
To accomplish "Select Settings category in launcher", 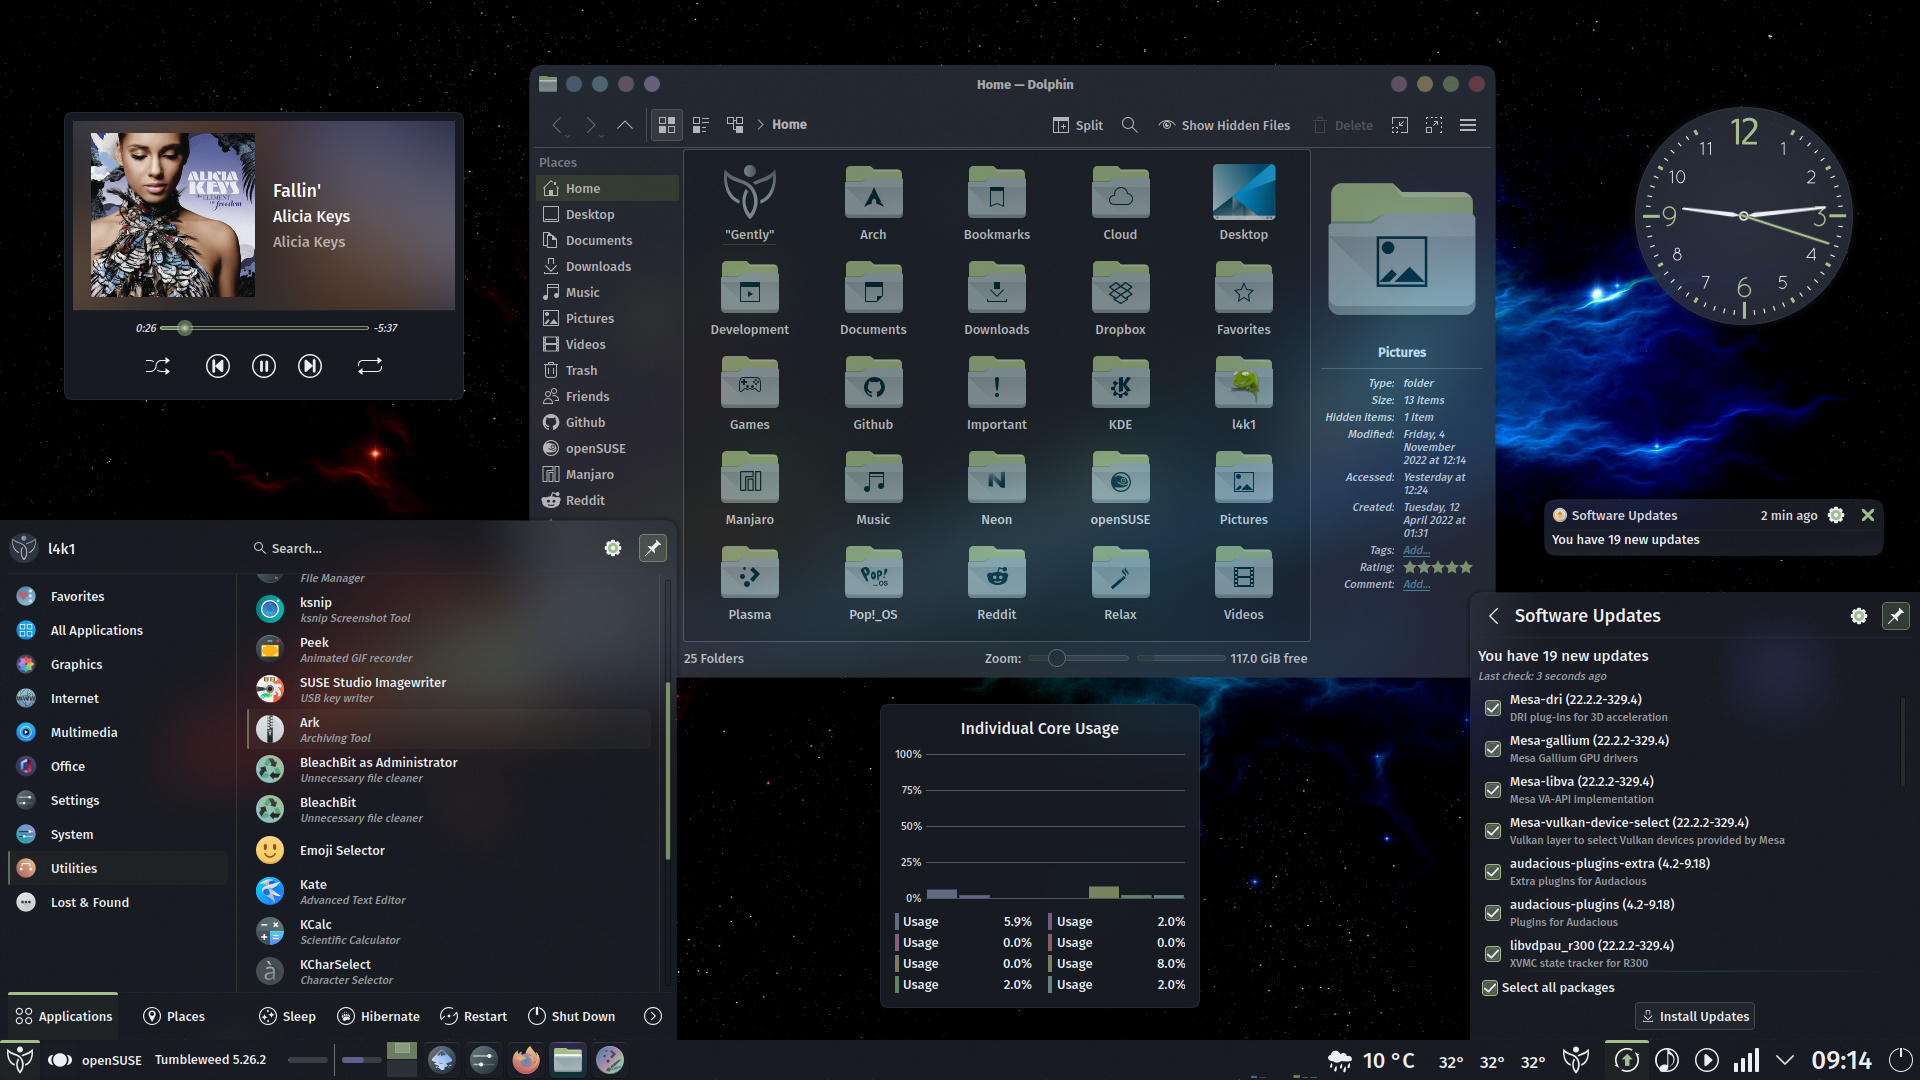I will coord(118,800).
